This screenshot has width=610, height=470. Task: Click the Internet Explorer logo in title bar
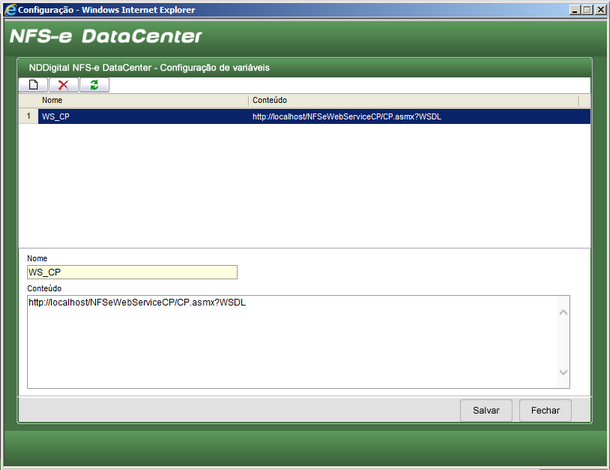(x=11, y=10)
